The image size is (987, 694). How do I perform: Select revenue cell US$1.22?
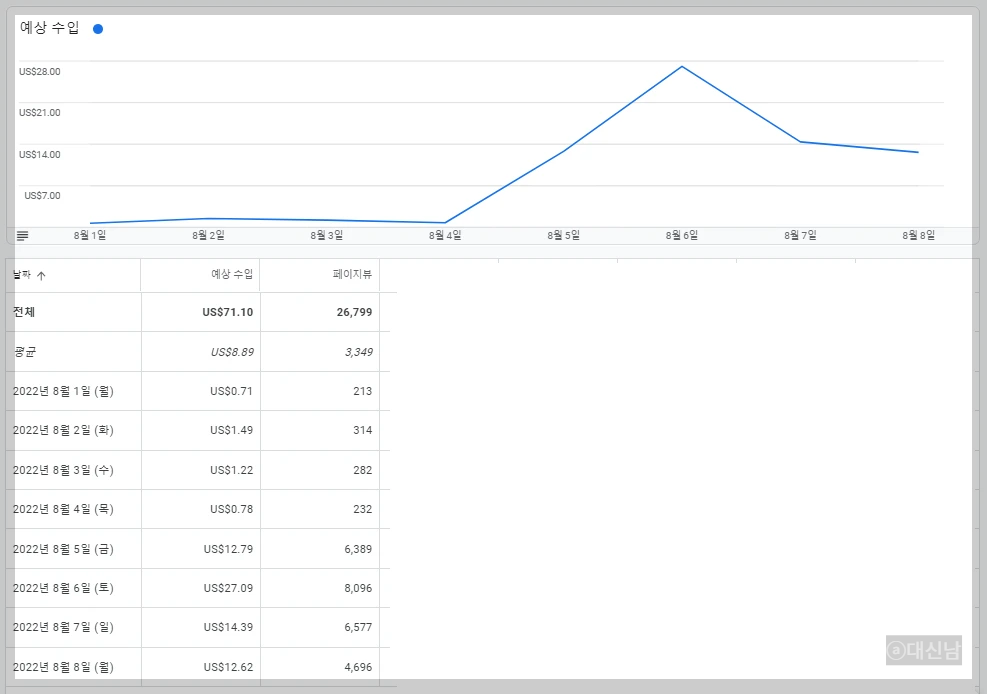pyautogui.click(x=231, y=470)
